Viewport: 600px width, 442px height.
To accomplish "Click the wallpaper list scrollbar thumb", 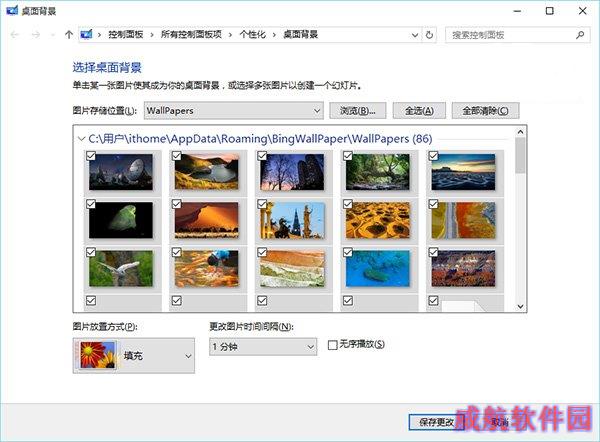I will (x=520, y=155).
